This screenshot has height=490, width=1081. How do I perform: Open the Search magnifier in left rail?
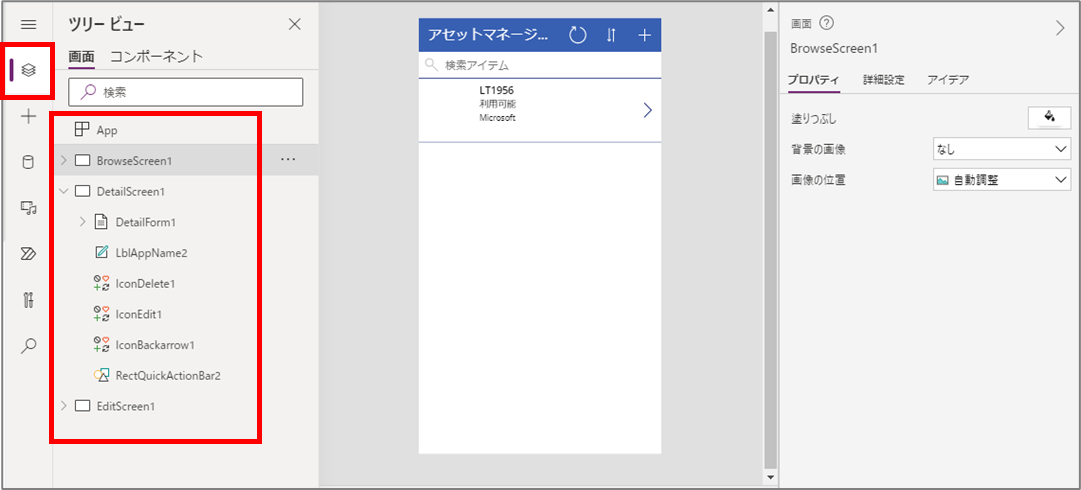click(28, 346)
